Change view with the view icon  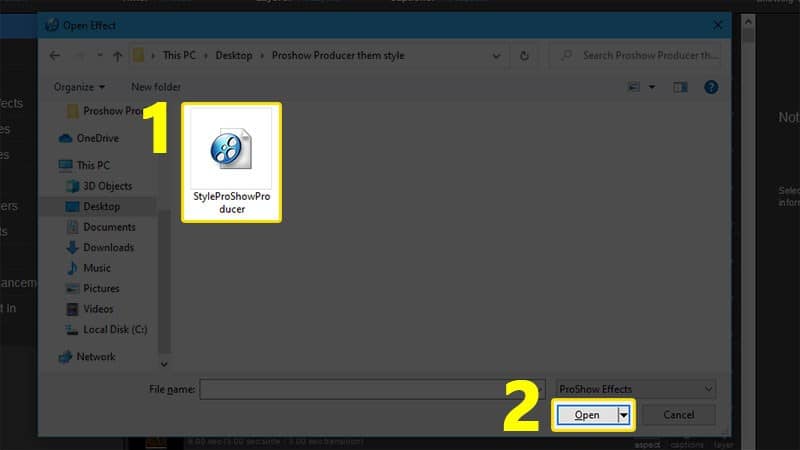[x=634, y=87]
